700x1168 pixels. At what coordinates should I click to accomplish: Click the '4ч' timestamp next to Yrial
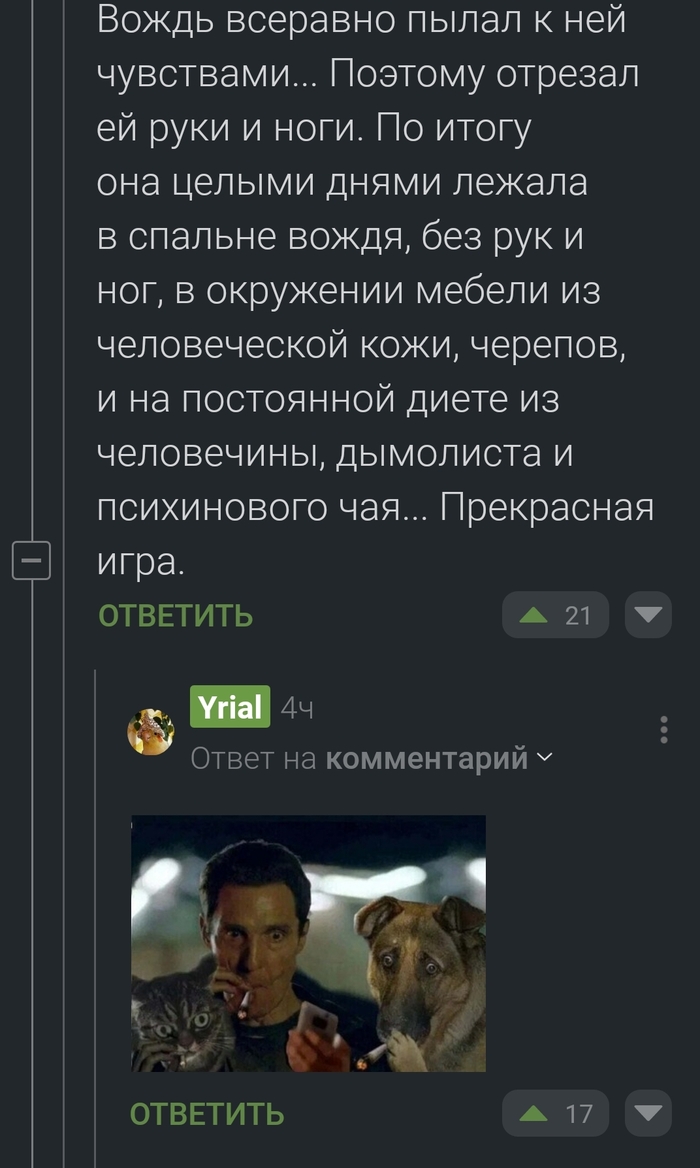click(x=297, y=710)
